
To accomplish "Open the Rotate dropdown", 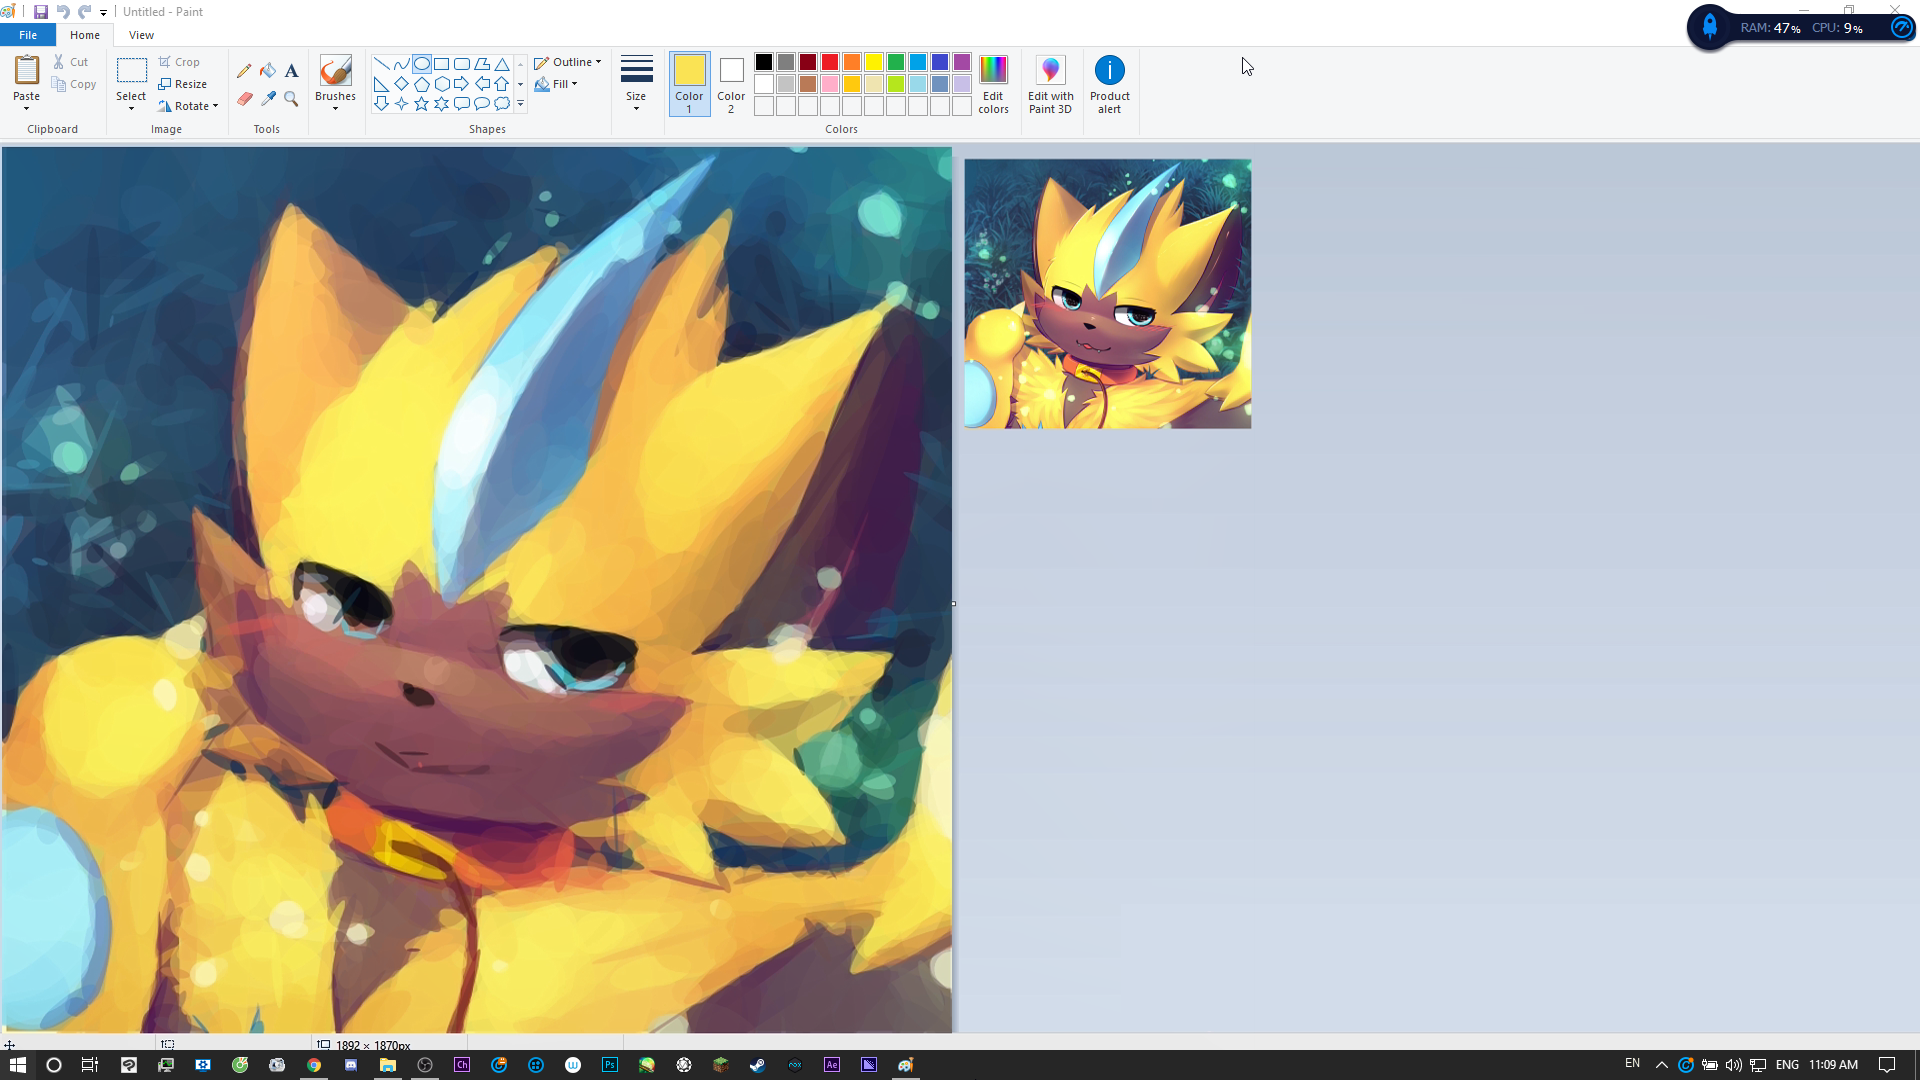I will tap(188, 106).
